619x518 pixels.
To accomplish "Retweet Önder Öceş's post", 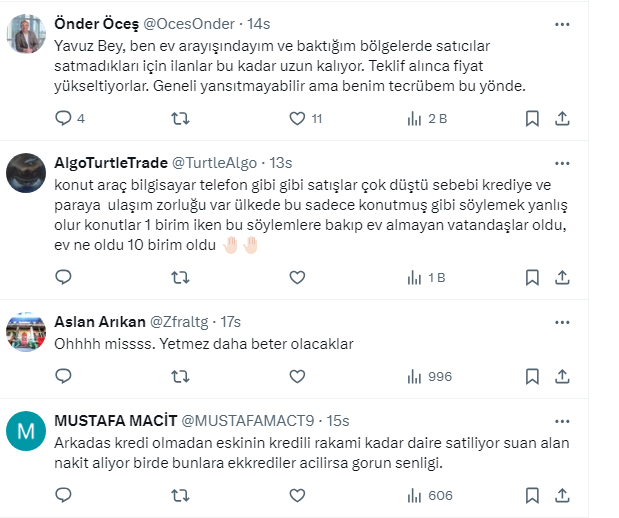I will (x=179, y=119).
